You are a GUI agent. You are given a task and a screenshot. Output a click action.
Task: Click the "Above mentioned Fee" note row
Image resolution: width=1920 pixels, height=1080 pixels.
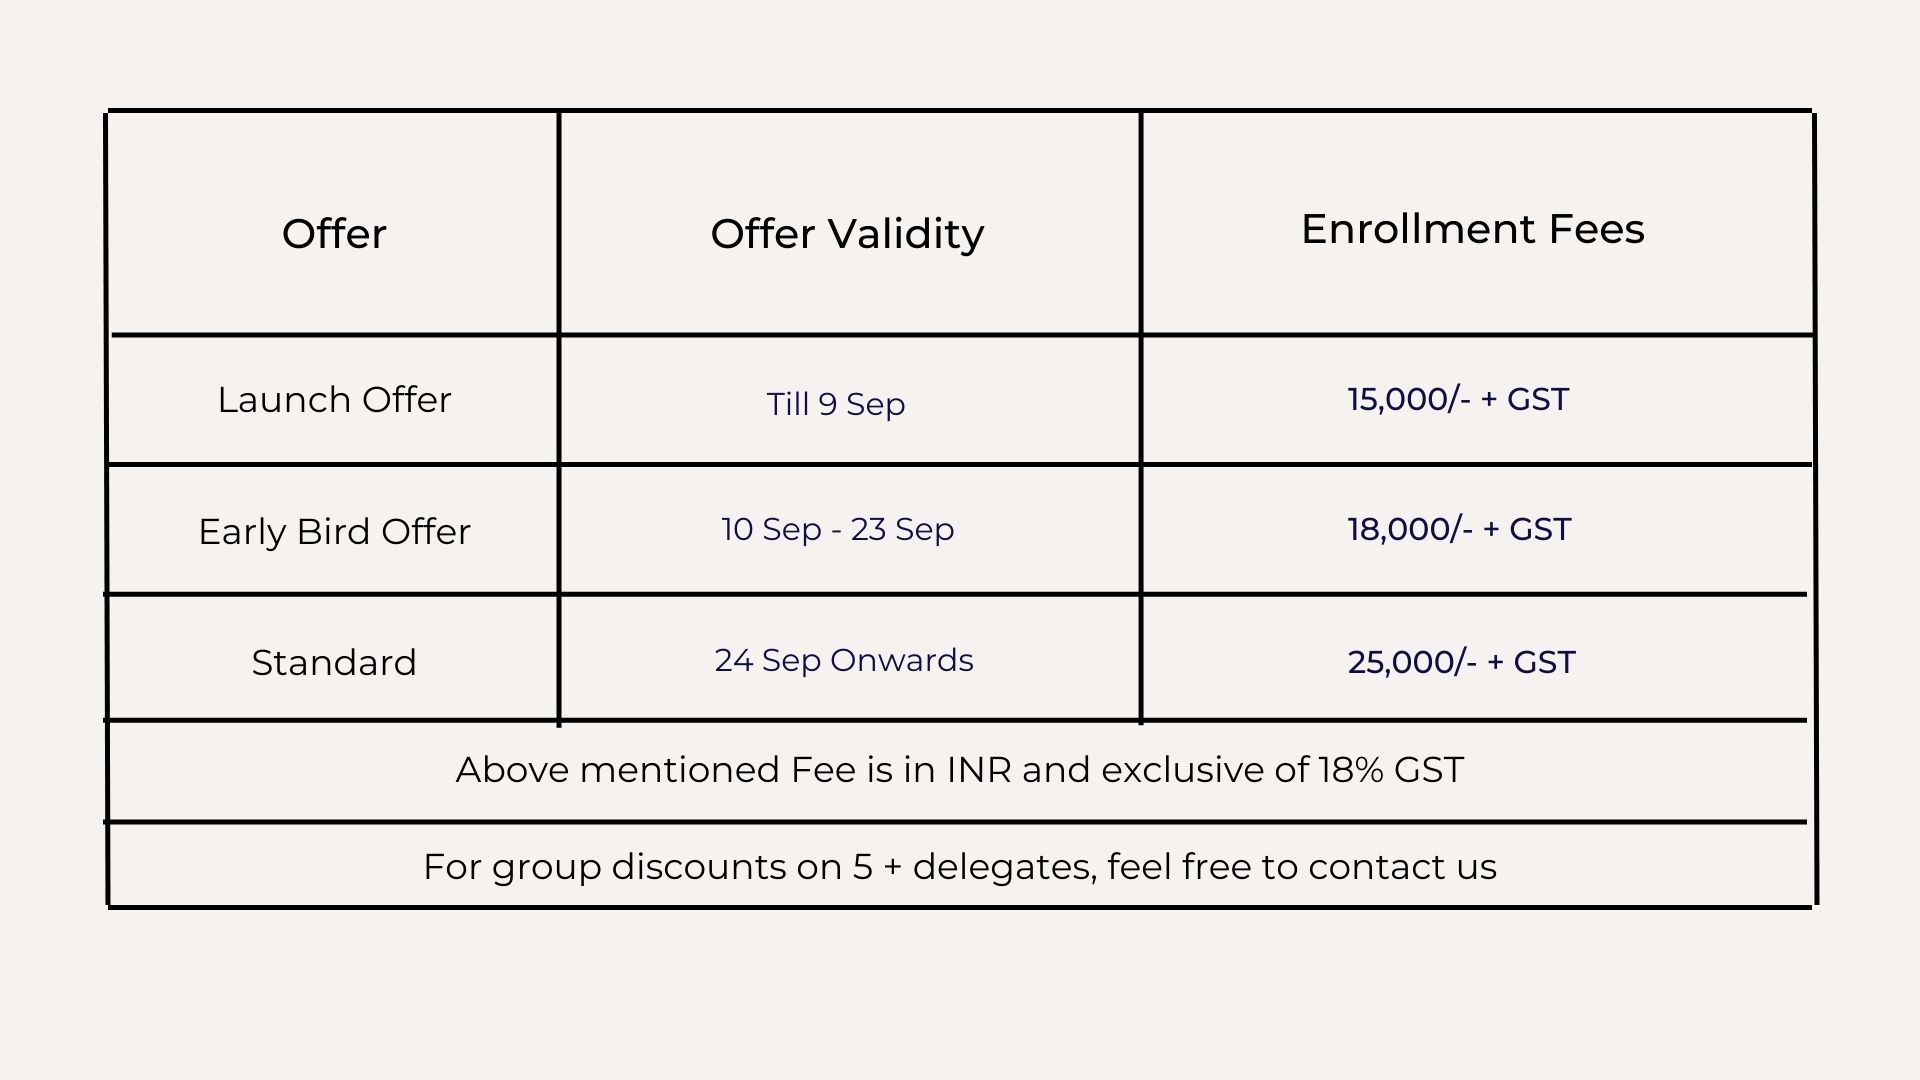(x=959, y=770)
